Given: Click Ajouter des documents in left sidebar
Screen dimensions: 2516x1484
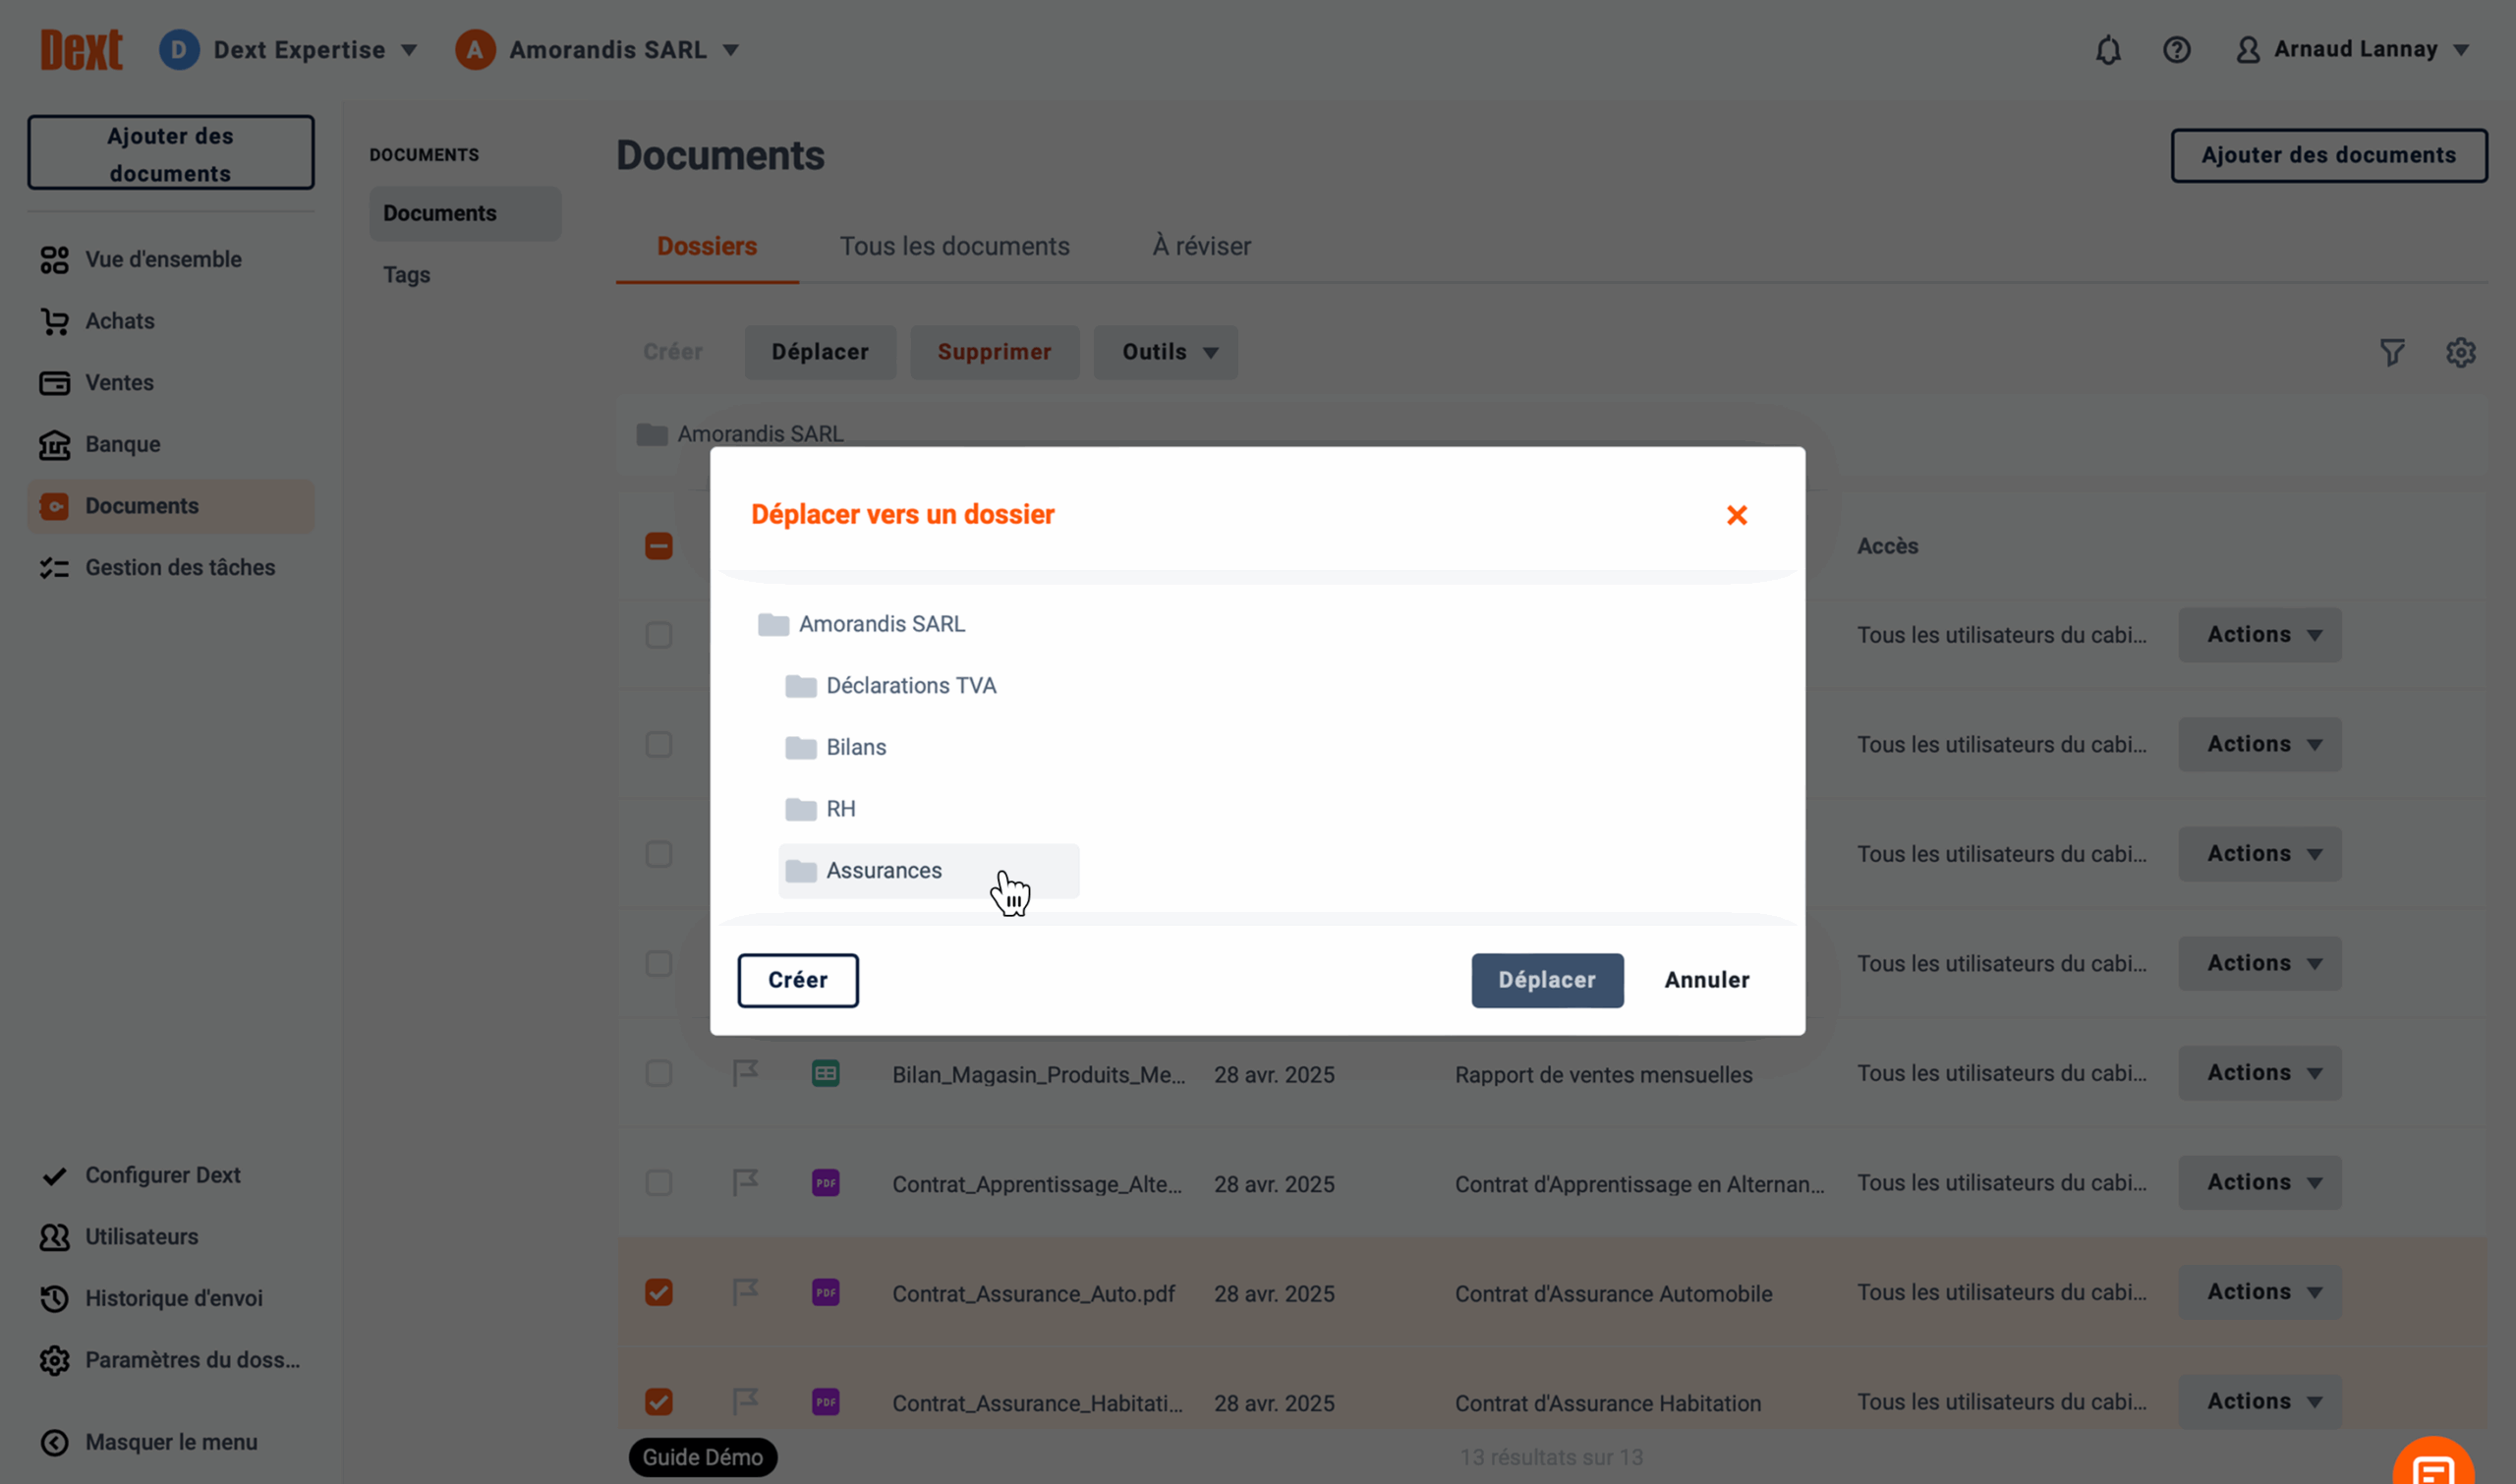Looking at the screenshot, I should point(171,153).
